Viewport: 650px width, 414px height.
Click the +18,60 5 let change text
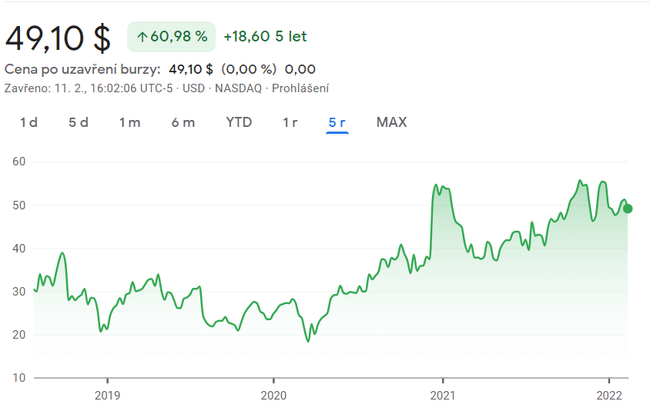[x=264, y=37]
